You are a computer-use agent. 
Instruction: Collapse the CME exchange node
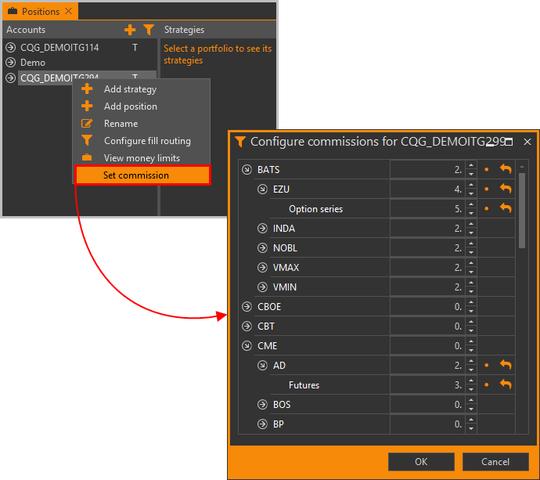(x=247, y=346)
